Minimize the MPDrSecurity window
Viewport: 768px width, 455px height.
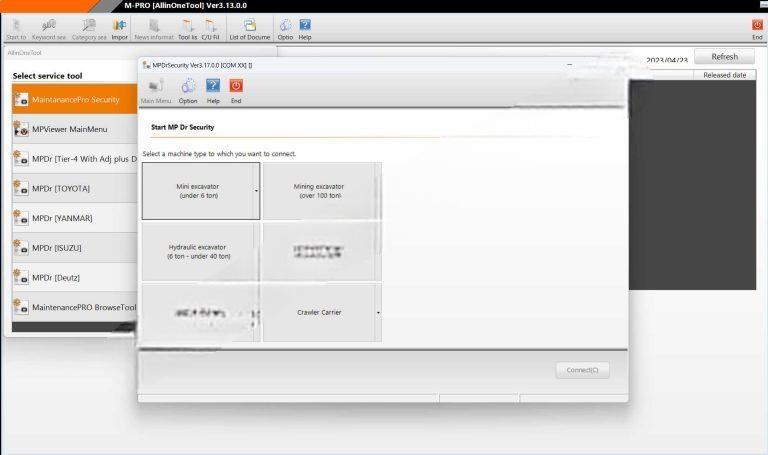[x=569, y=65]
